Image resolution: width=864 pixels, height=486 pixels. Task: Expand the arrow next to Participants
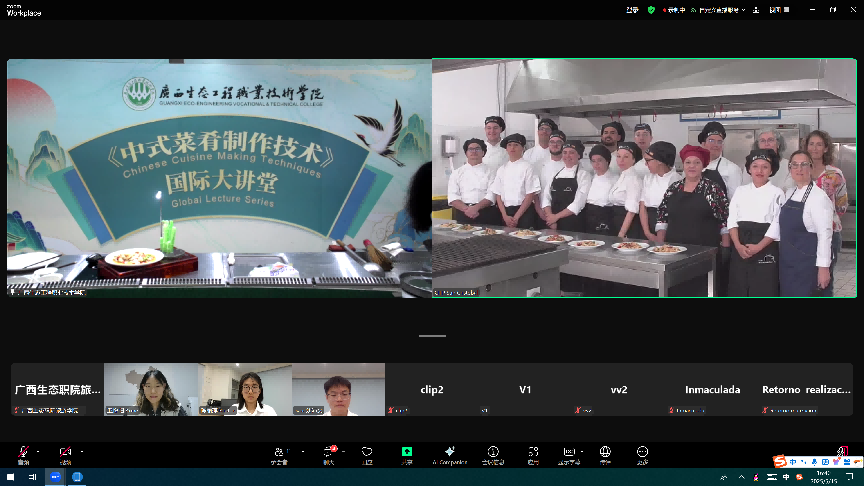[x=303, y=452]
